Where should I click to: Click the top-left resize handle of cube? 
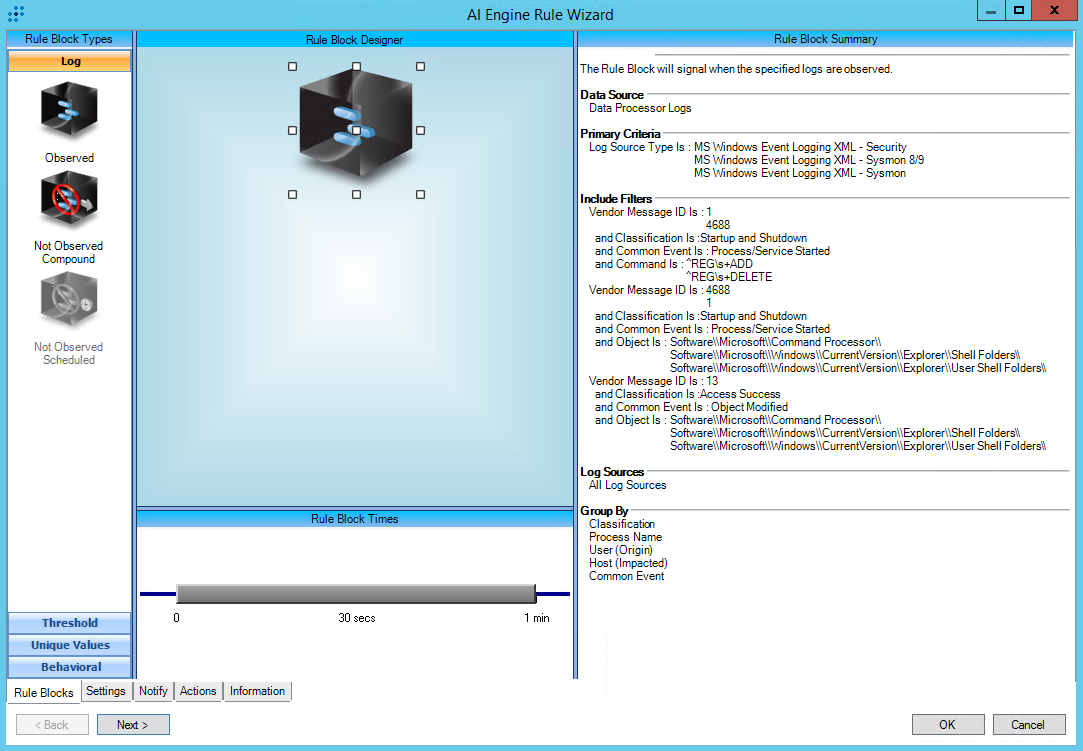(x=292, y=66)
